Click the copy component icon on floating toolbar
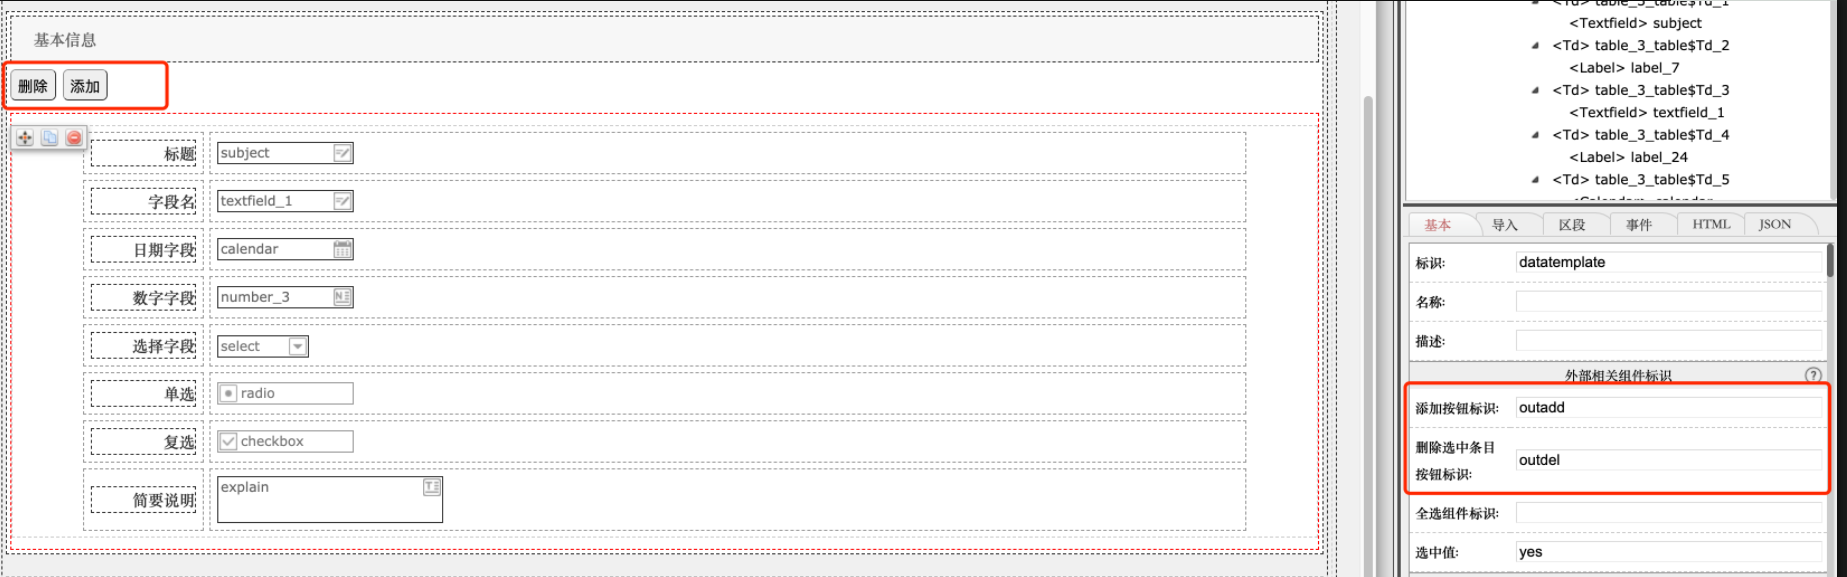The image size is (1847, 577). tap(49, 138)
